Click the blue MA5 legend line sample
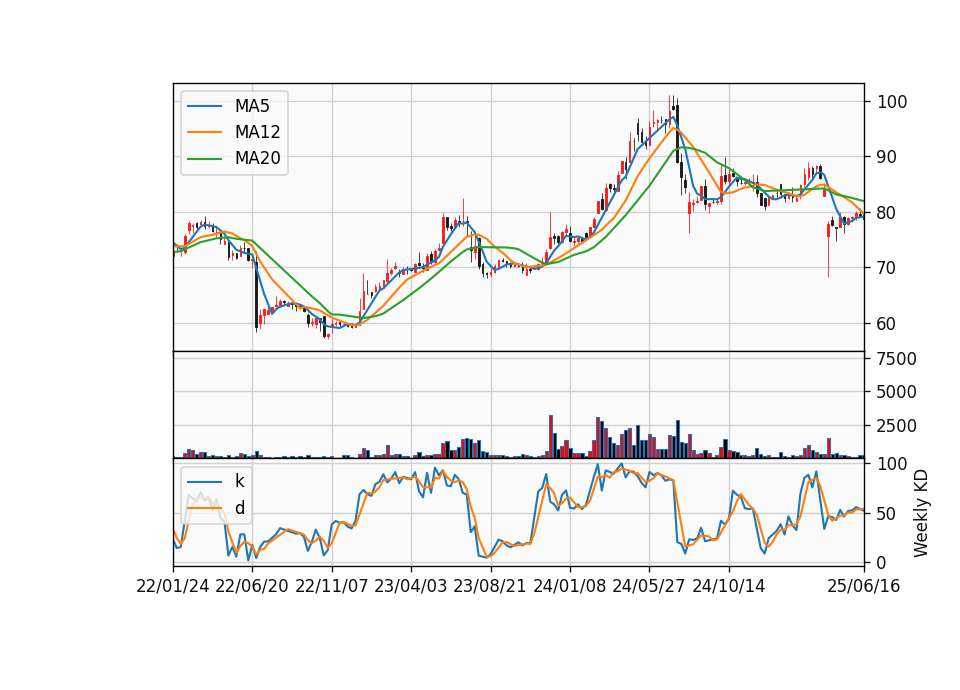The width and height of the screenshot is (960, 690). tap(204, 107)
